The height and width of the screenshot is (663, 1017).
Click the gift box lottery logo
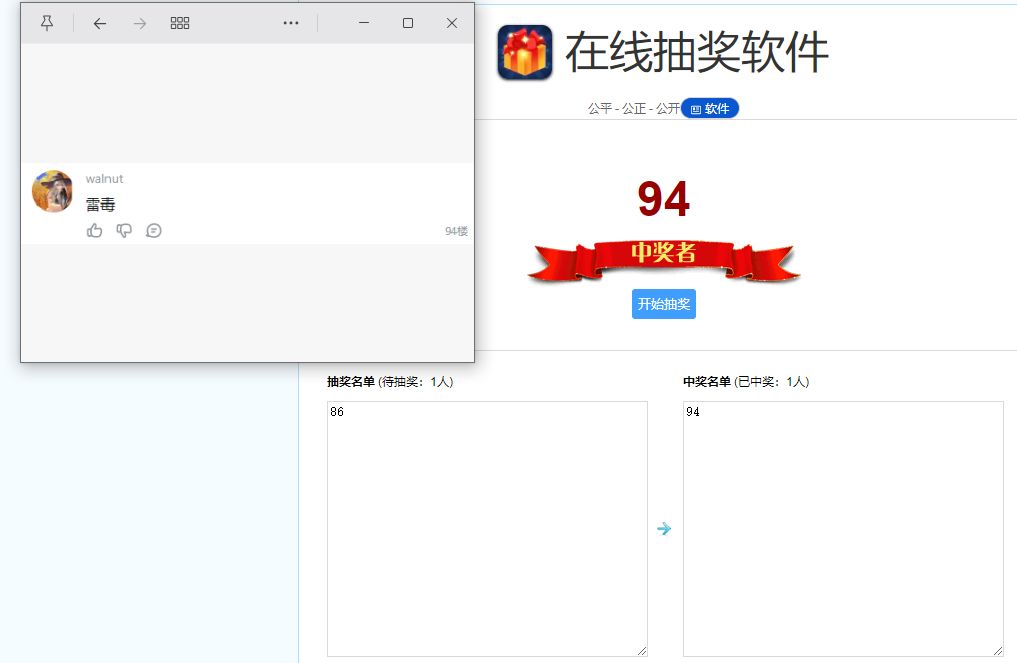click(x=525, y=52)
